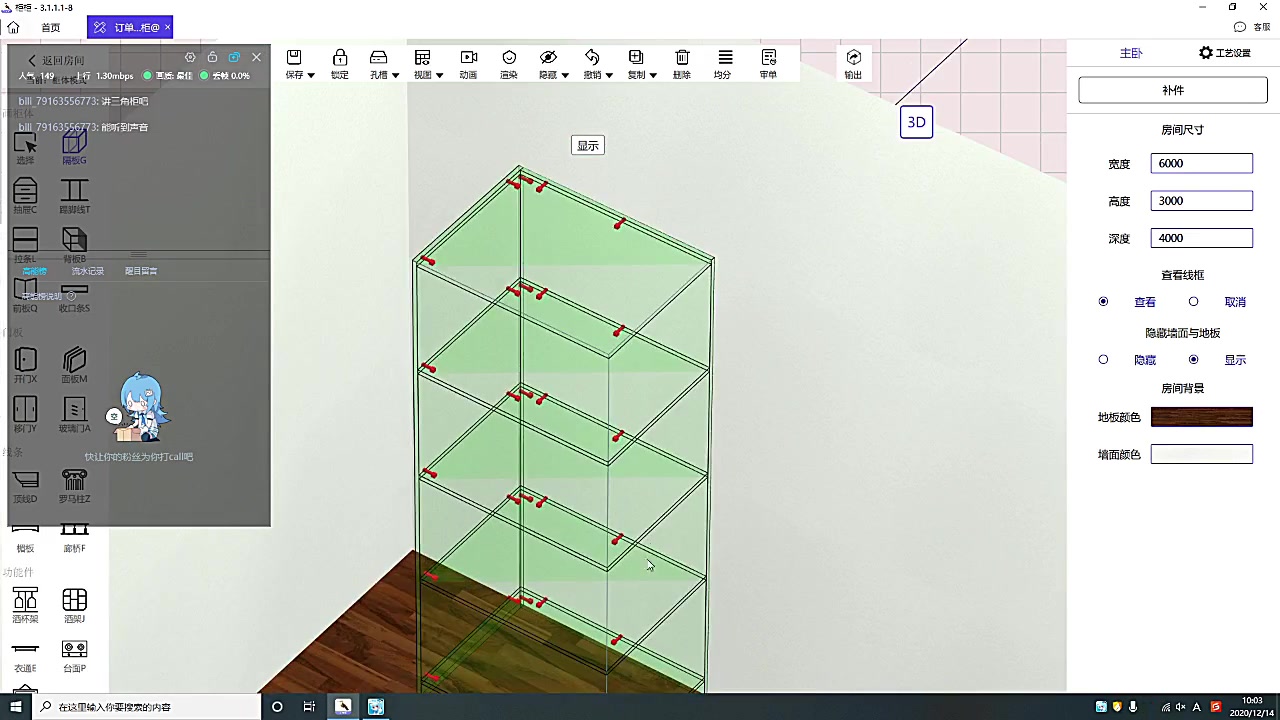Select the 显示 walls and floor radio
The image size is (1280, 720).
click(x=1193, y=360)
